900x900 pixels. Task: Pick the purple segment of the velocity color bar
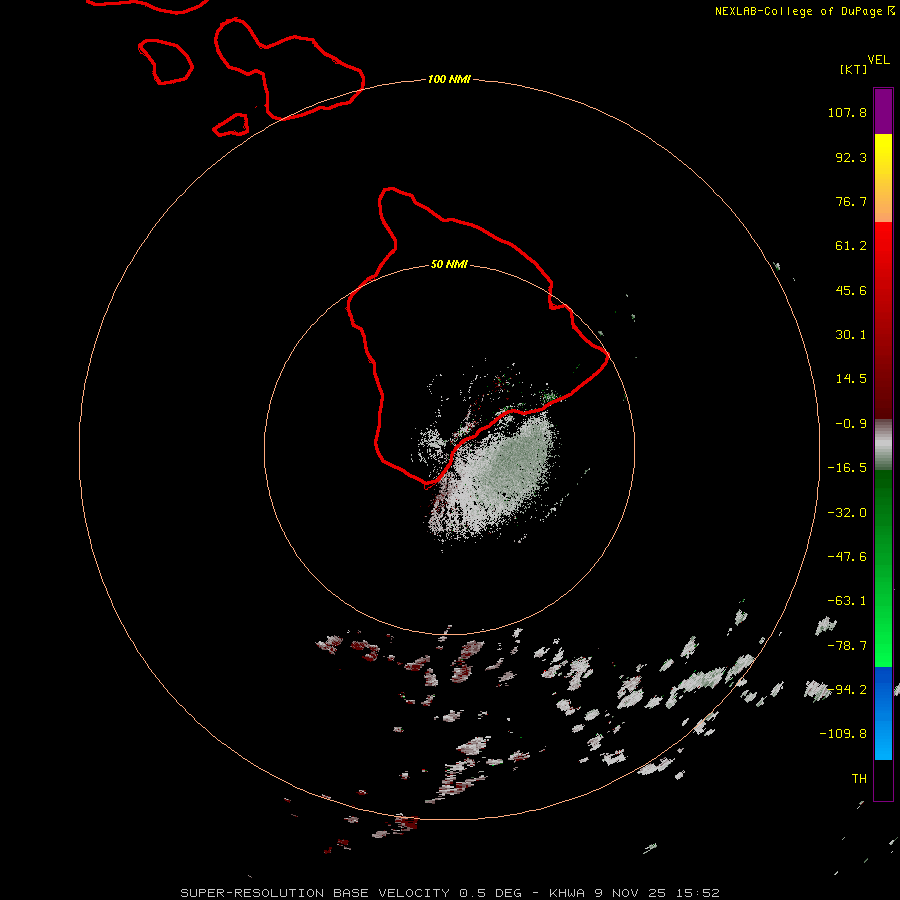883,111
